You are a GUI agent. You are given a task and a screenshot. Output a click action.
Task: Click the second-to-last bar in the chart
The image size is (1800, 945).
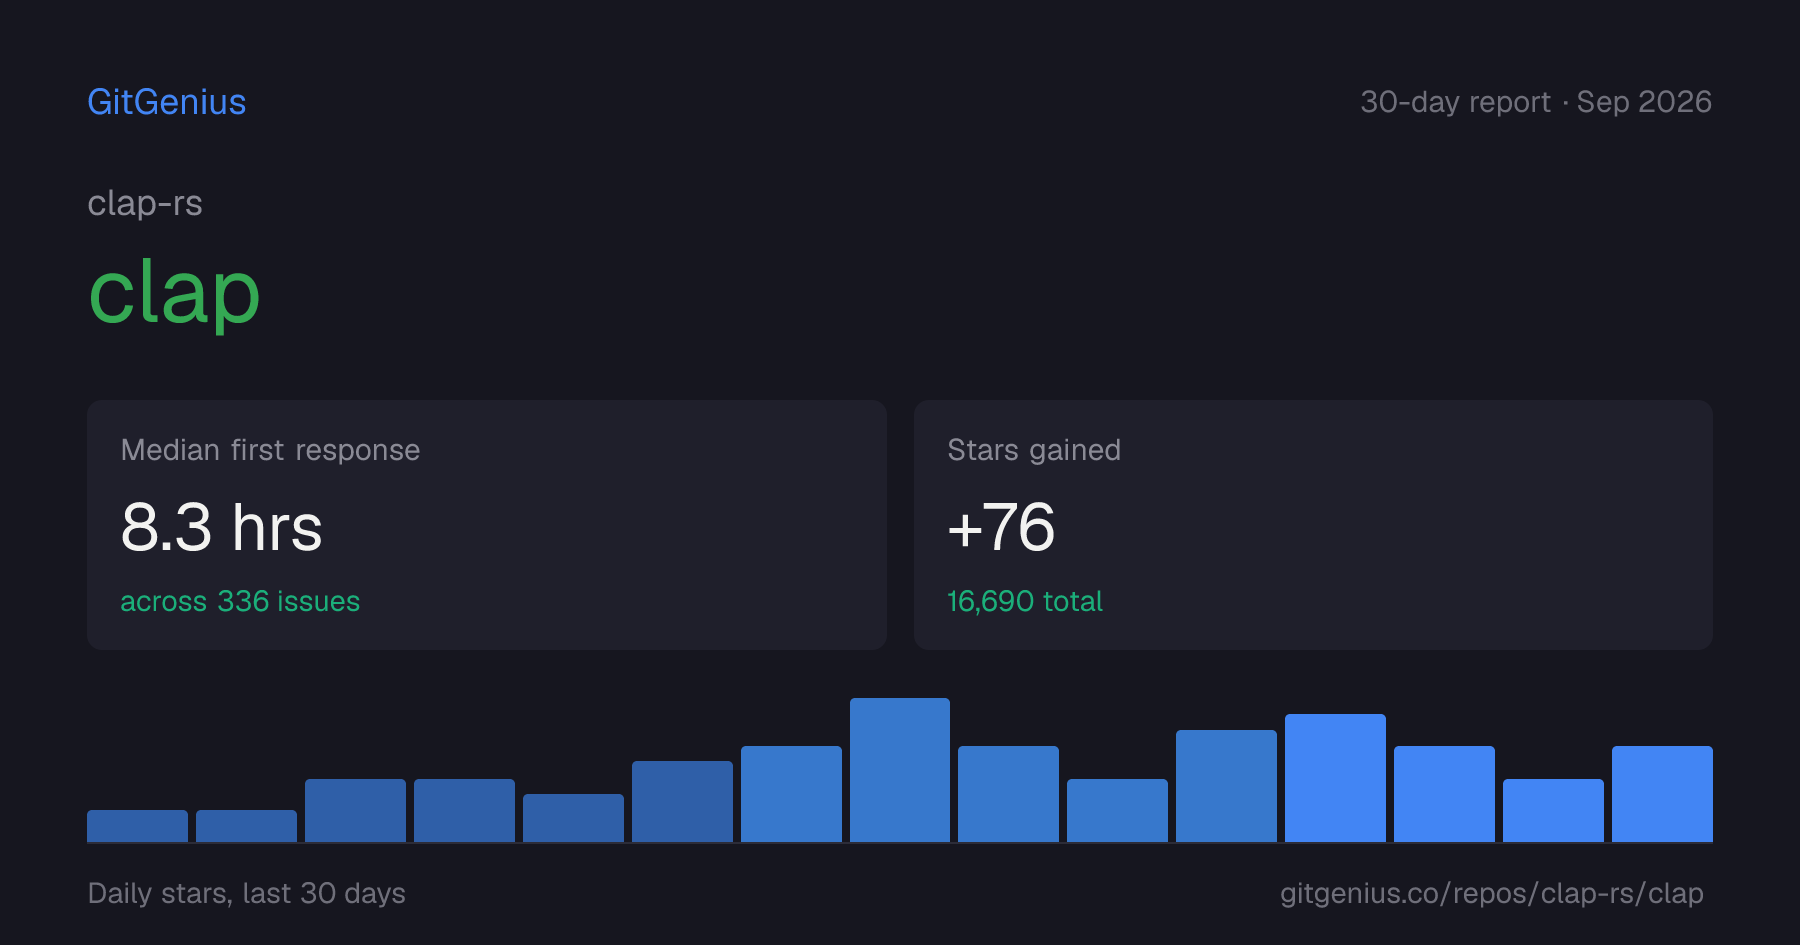(x=1553, y=810)
